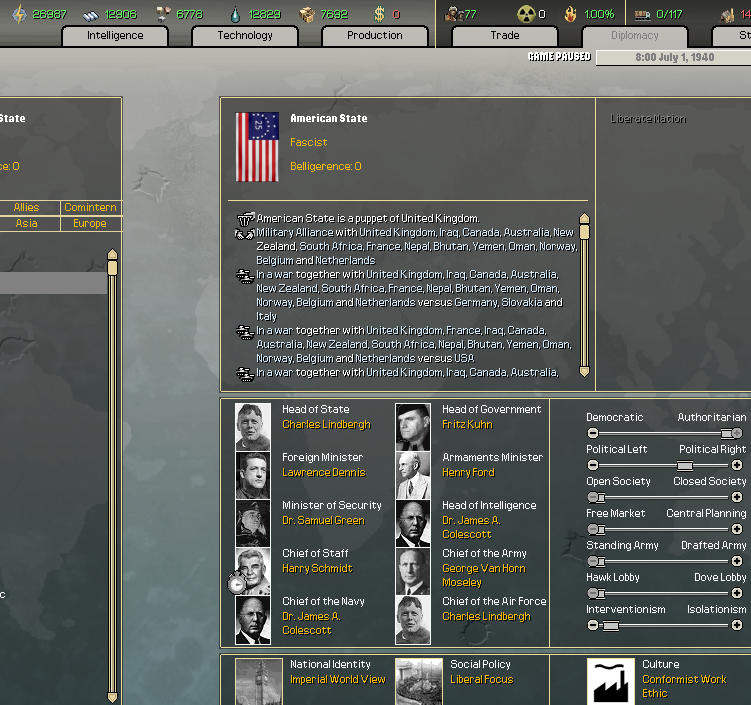The width and height of the screenshot is (751, 705).
Task: Click the clock icon on Chief of Staff
Action: click(237, 583)
